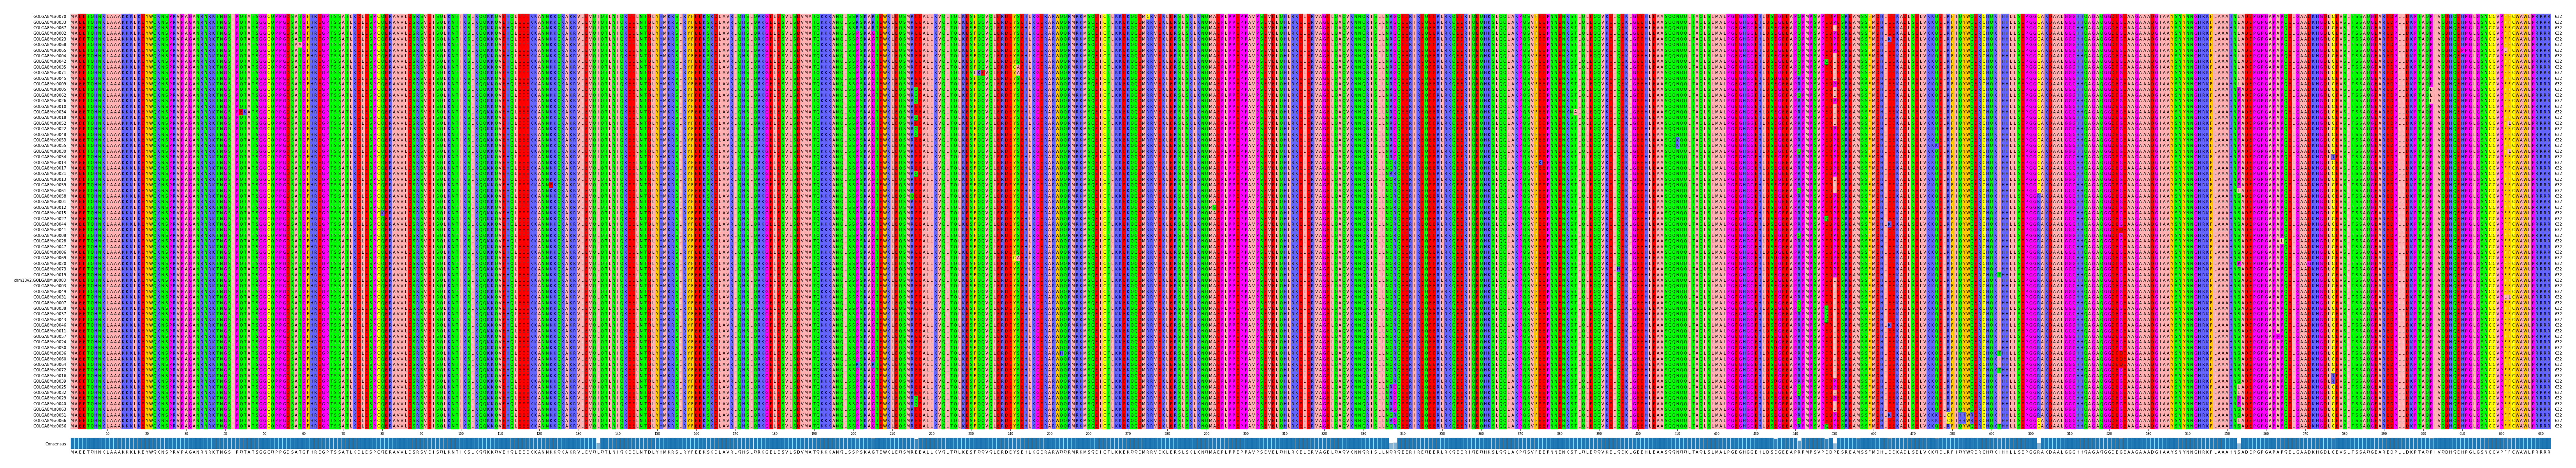Select the GOLGA8M:a0018 row label
The width and height of the screenshot is (2576, 468).
pos(50,118)
